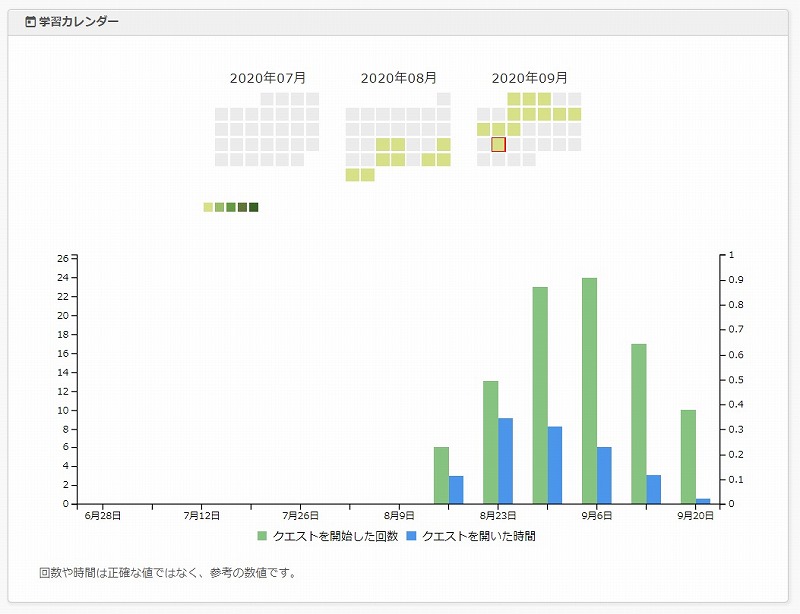This screenshot has width=800, height=614.
Task: Pick the darkest green legend swatch
Action: point(254,207)
